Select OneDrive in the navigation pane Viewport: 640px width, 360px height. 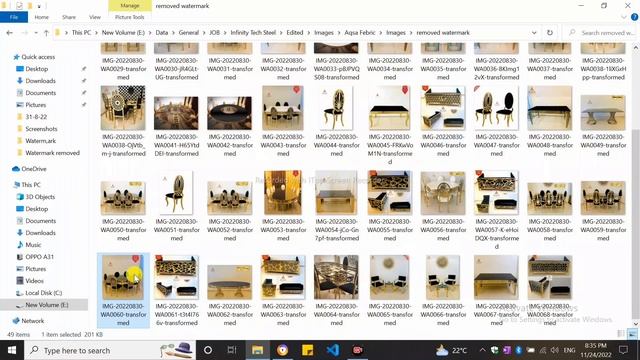33,169
